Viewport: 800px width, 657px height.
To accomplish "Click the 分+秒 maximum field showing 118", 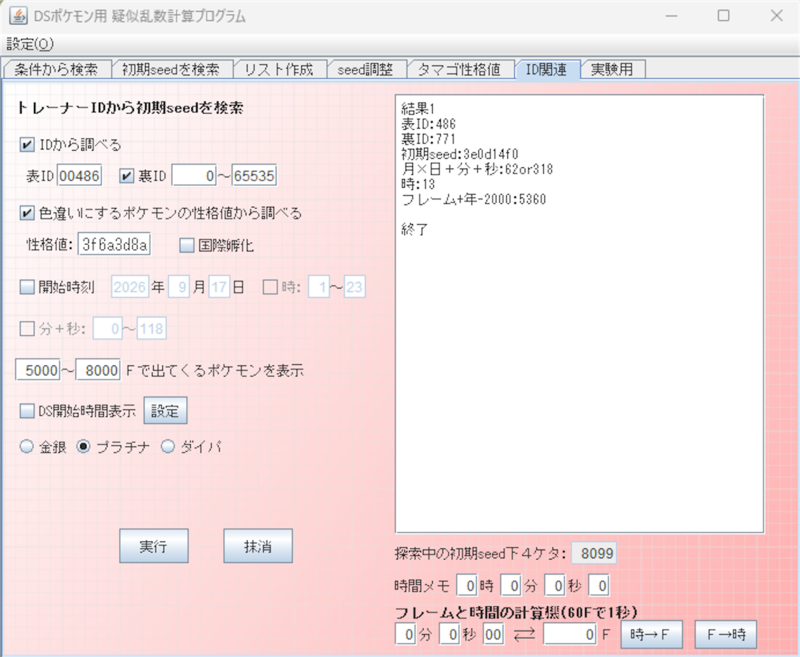I will click(x=151, y=328).
